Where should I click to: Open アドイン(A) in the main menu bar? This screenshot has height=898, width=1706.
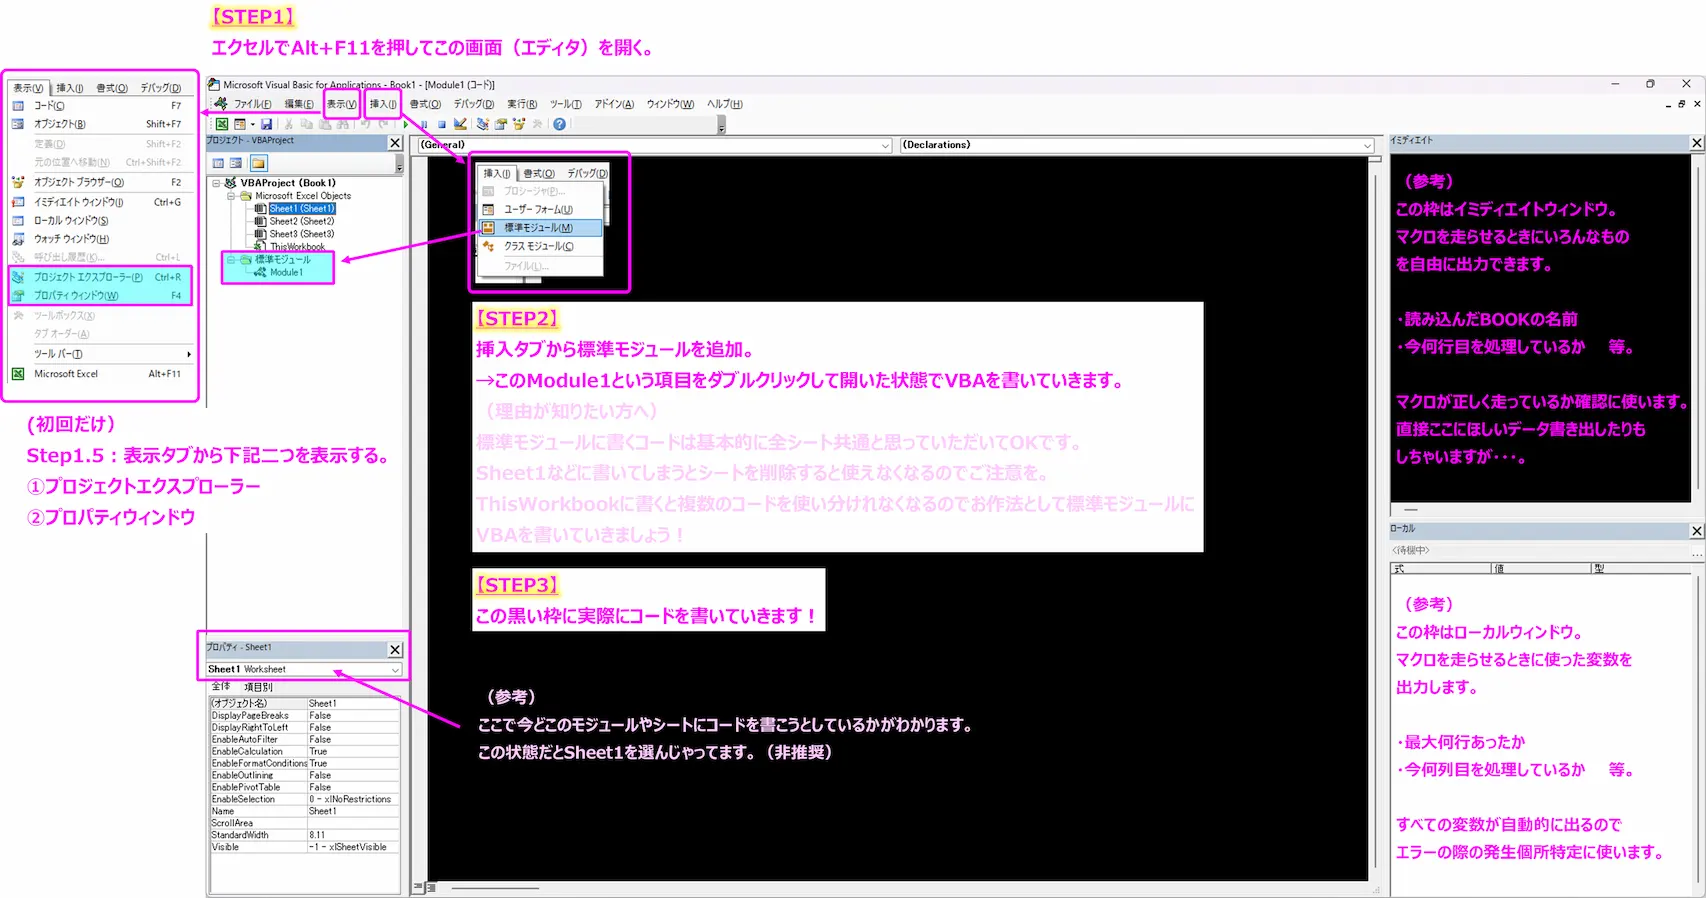click(x=614, y=104)
